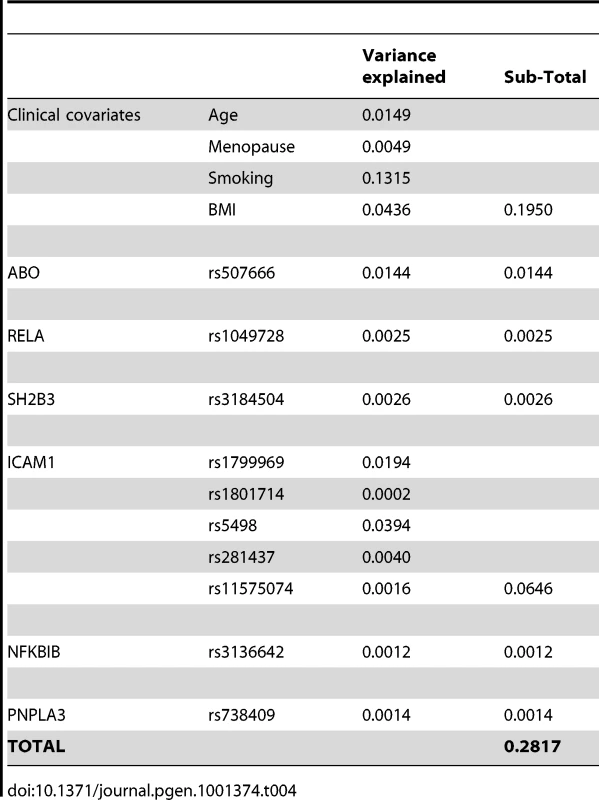The height and width of the screenshot is (800, 599).
Task: Click the ABO gene label
Action: point(23,273)
